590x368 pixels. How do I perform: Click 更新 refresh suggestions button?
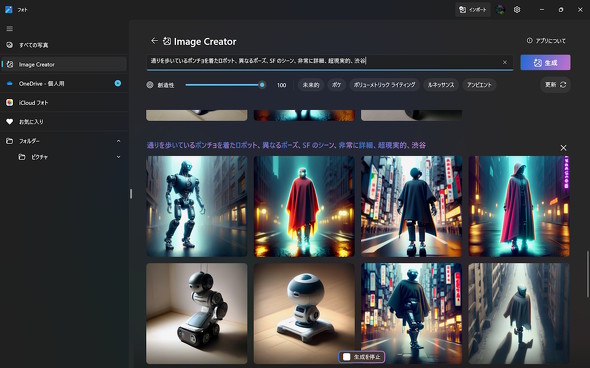(555, 85)
